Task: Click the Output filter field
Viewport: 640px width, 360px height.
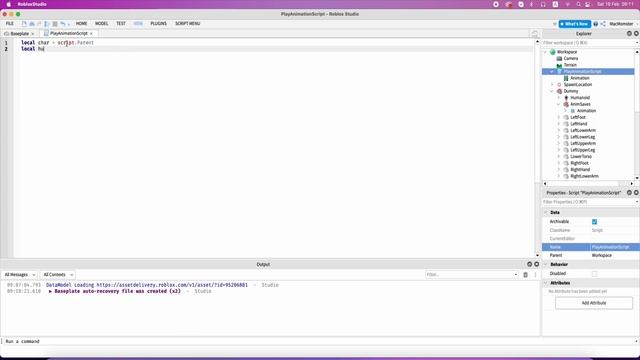Action: (x=471, y=275)
